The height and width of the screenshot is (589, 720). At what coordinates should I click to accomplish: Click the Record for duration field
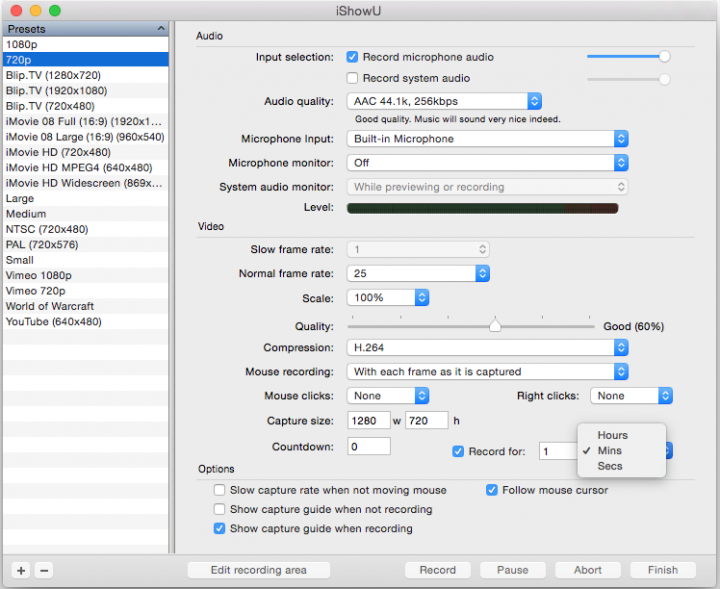pyautogui.click(x=558, y=451)
